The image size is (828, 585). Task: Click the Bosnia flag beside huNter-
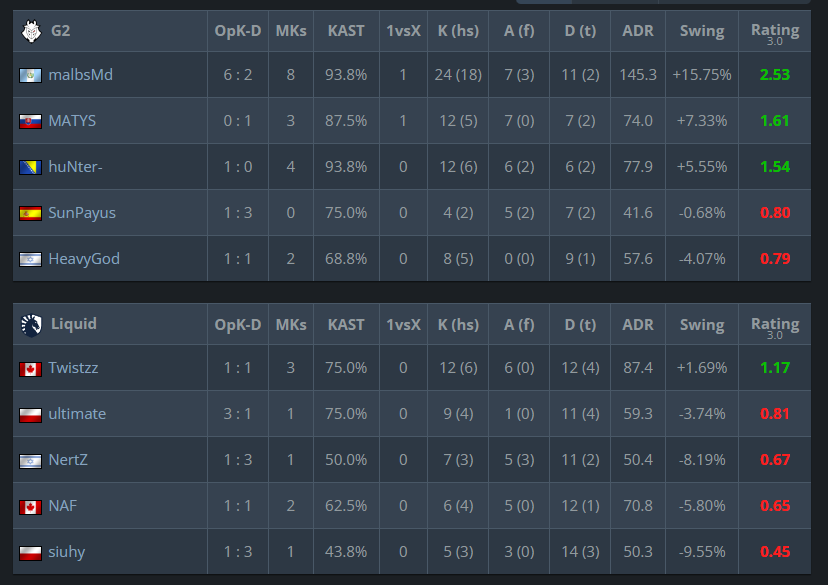pyautogui.click(x=31, y=168)
